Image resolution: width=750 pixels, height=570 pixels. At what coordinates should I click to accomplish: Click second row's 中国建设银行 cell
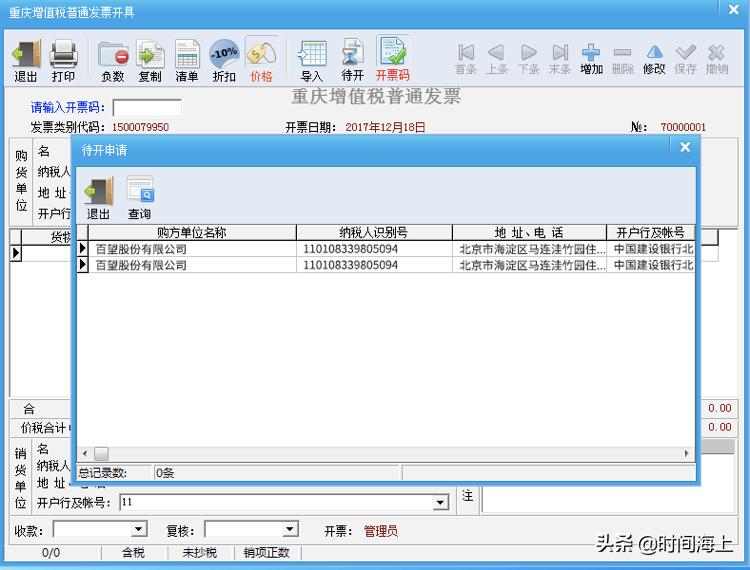[x=651, y=265]
